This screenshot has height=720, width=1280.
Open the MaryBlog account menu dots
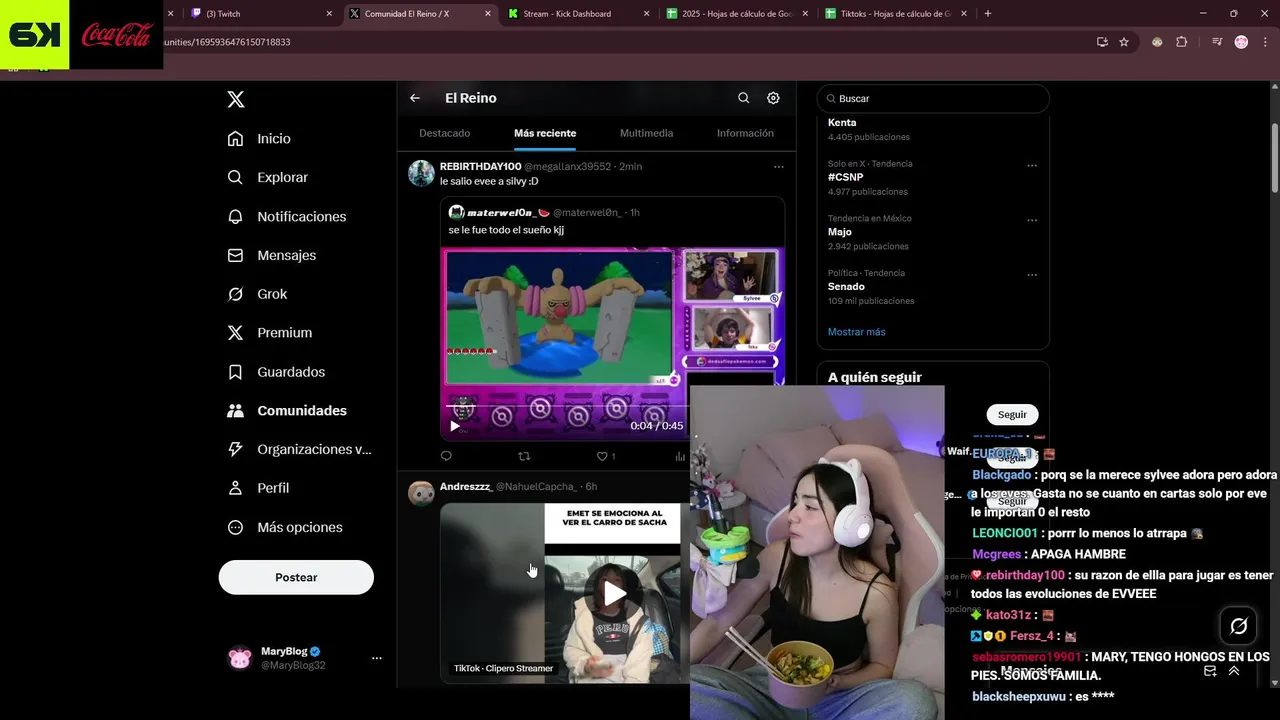point(377,658)
